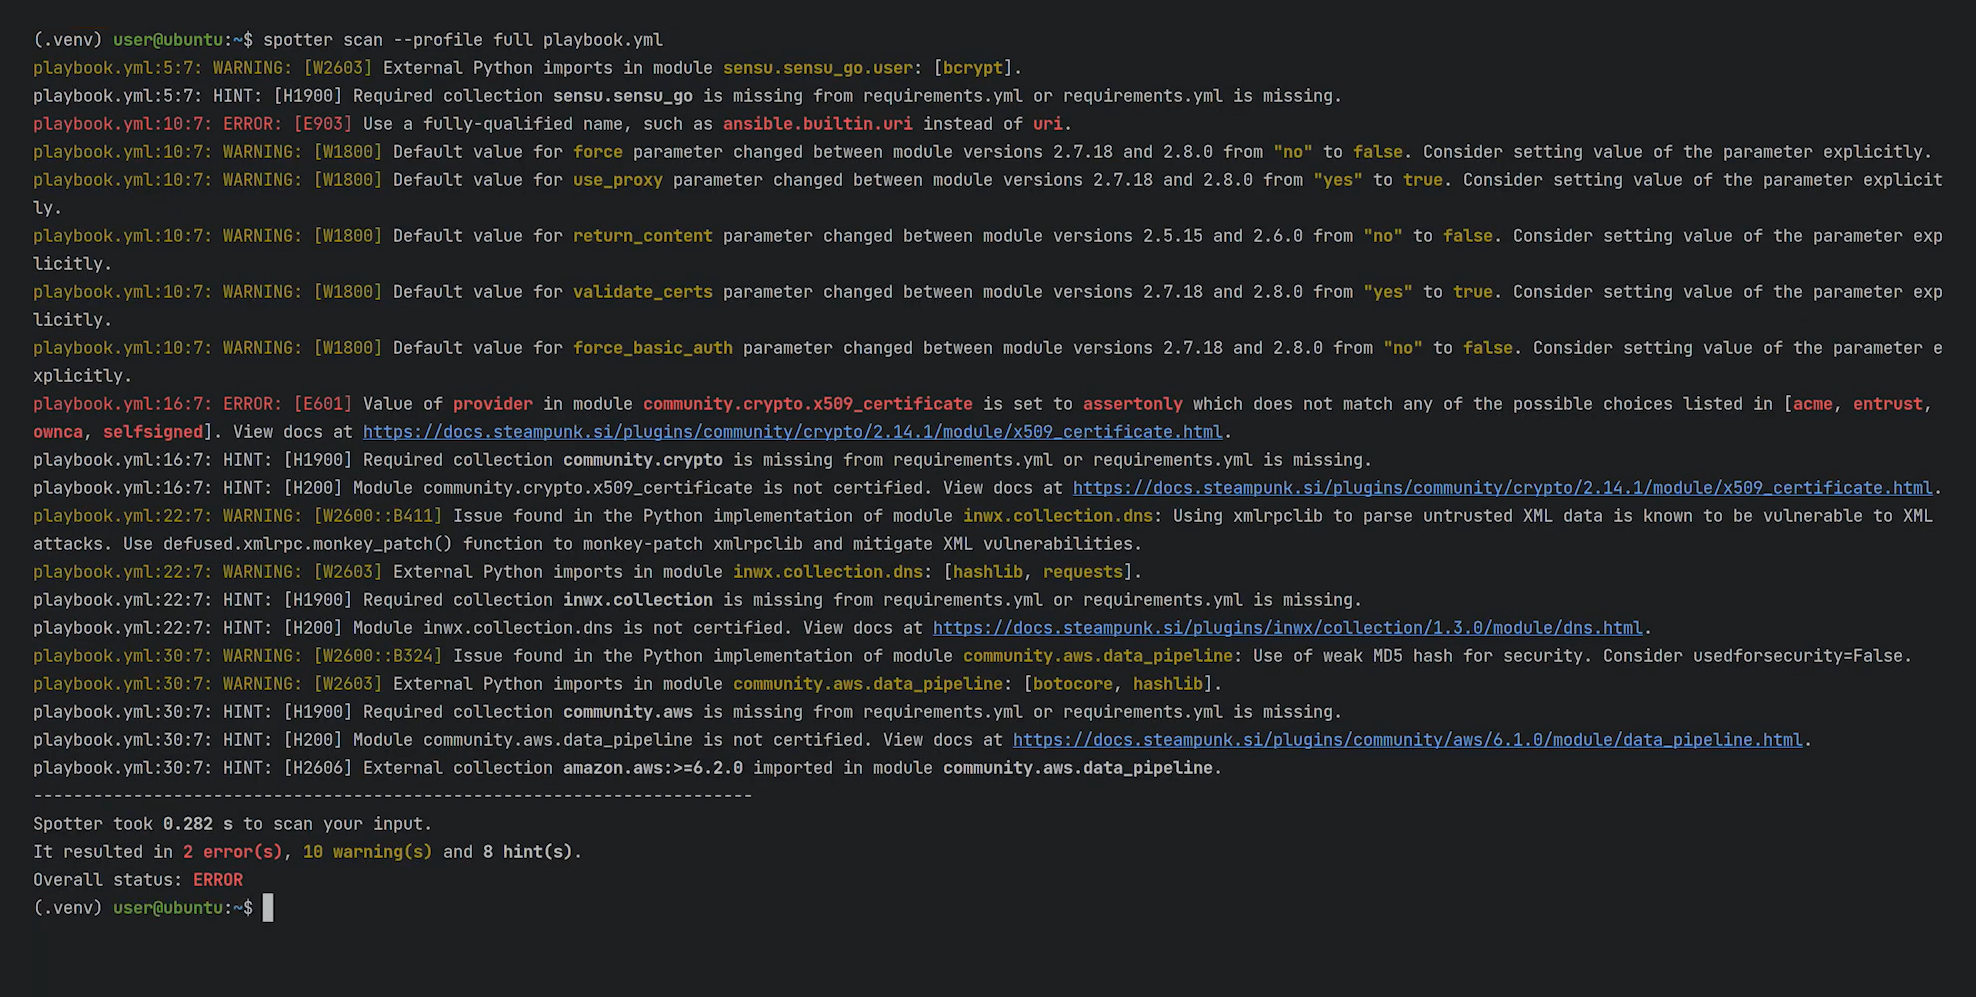
Task: Open x509_certificate docs link in E601 error line
Action: coord(792,432)
